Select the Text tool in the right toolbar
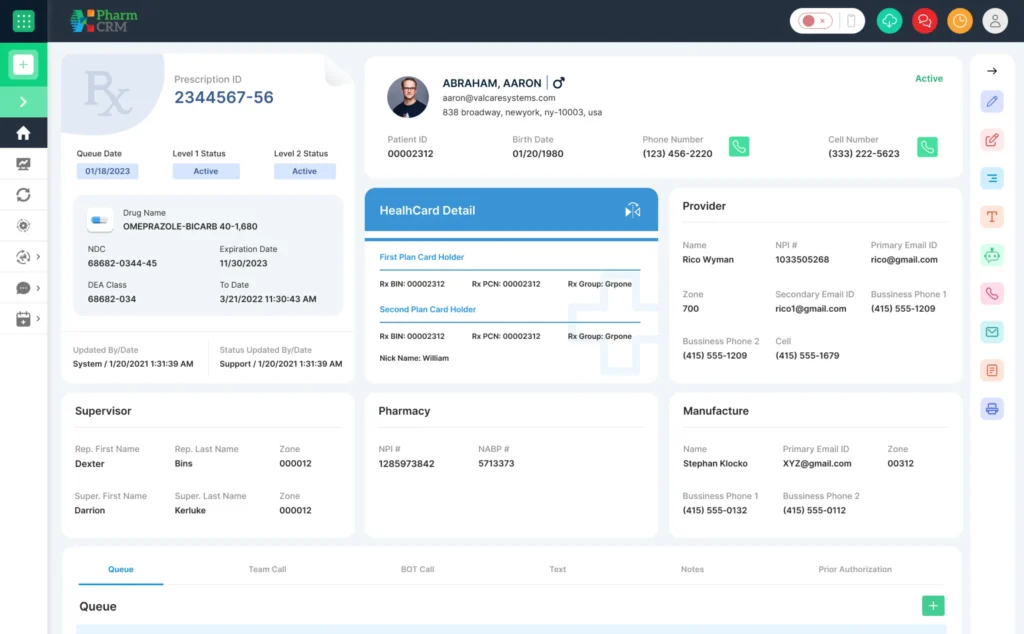 (991, 216)
